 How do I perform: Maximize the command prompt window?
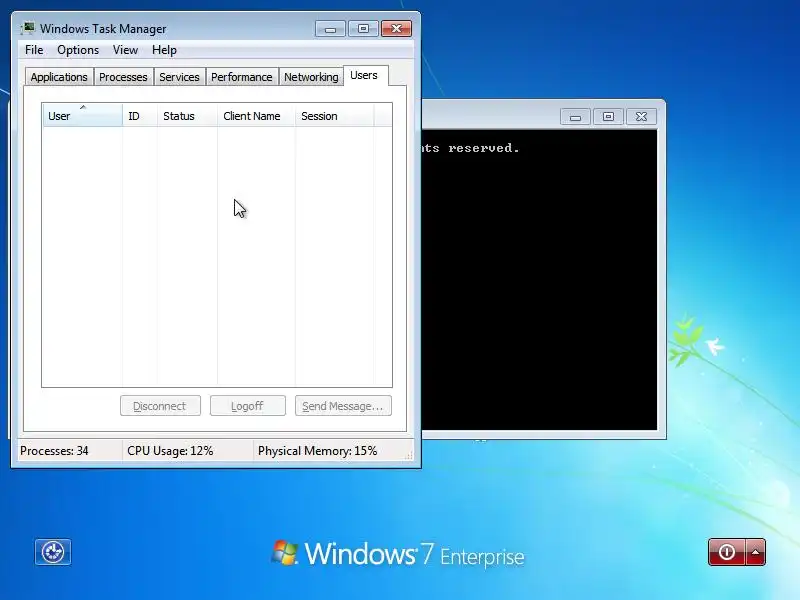coord(608,117)
